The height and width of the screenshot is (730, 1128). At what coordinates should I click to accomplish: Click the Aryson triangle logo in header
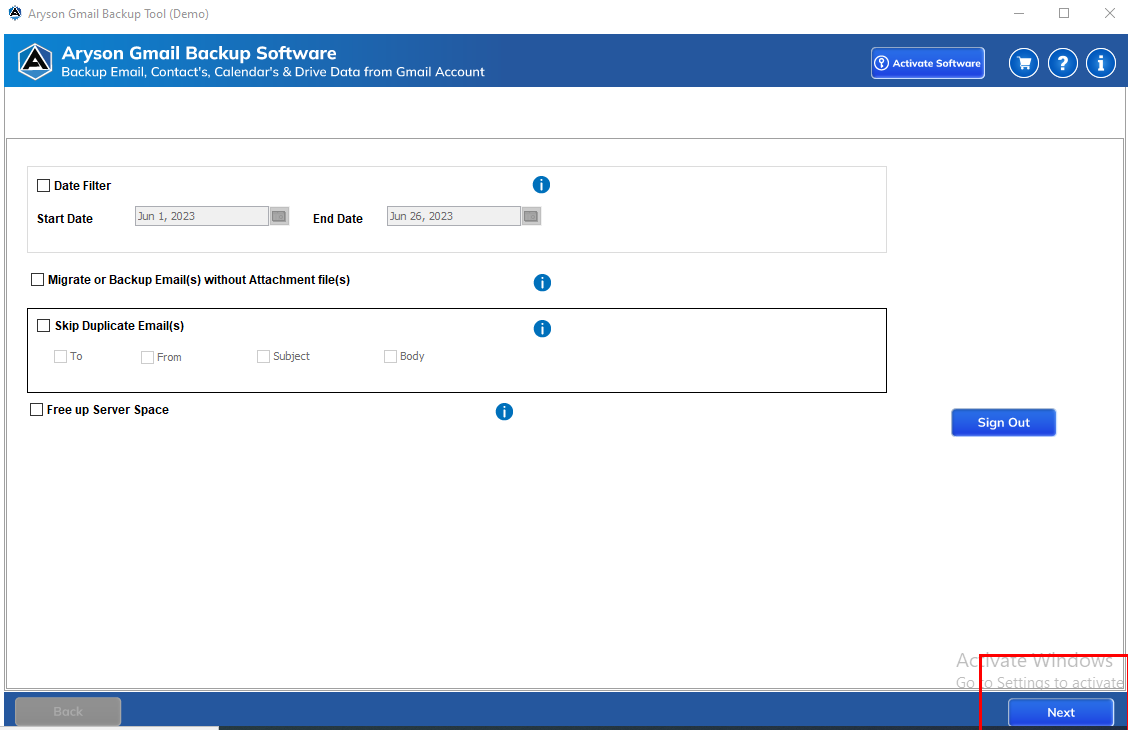pyautogui.click(x=35, y=61)
